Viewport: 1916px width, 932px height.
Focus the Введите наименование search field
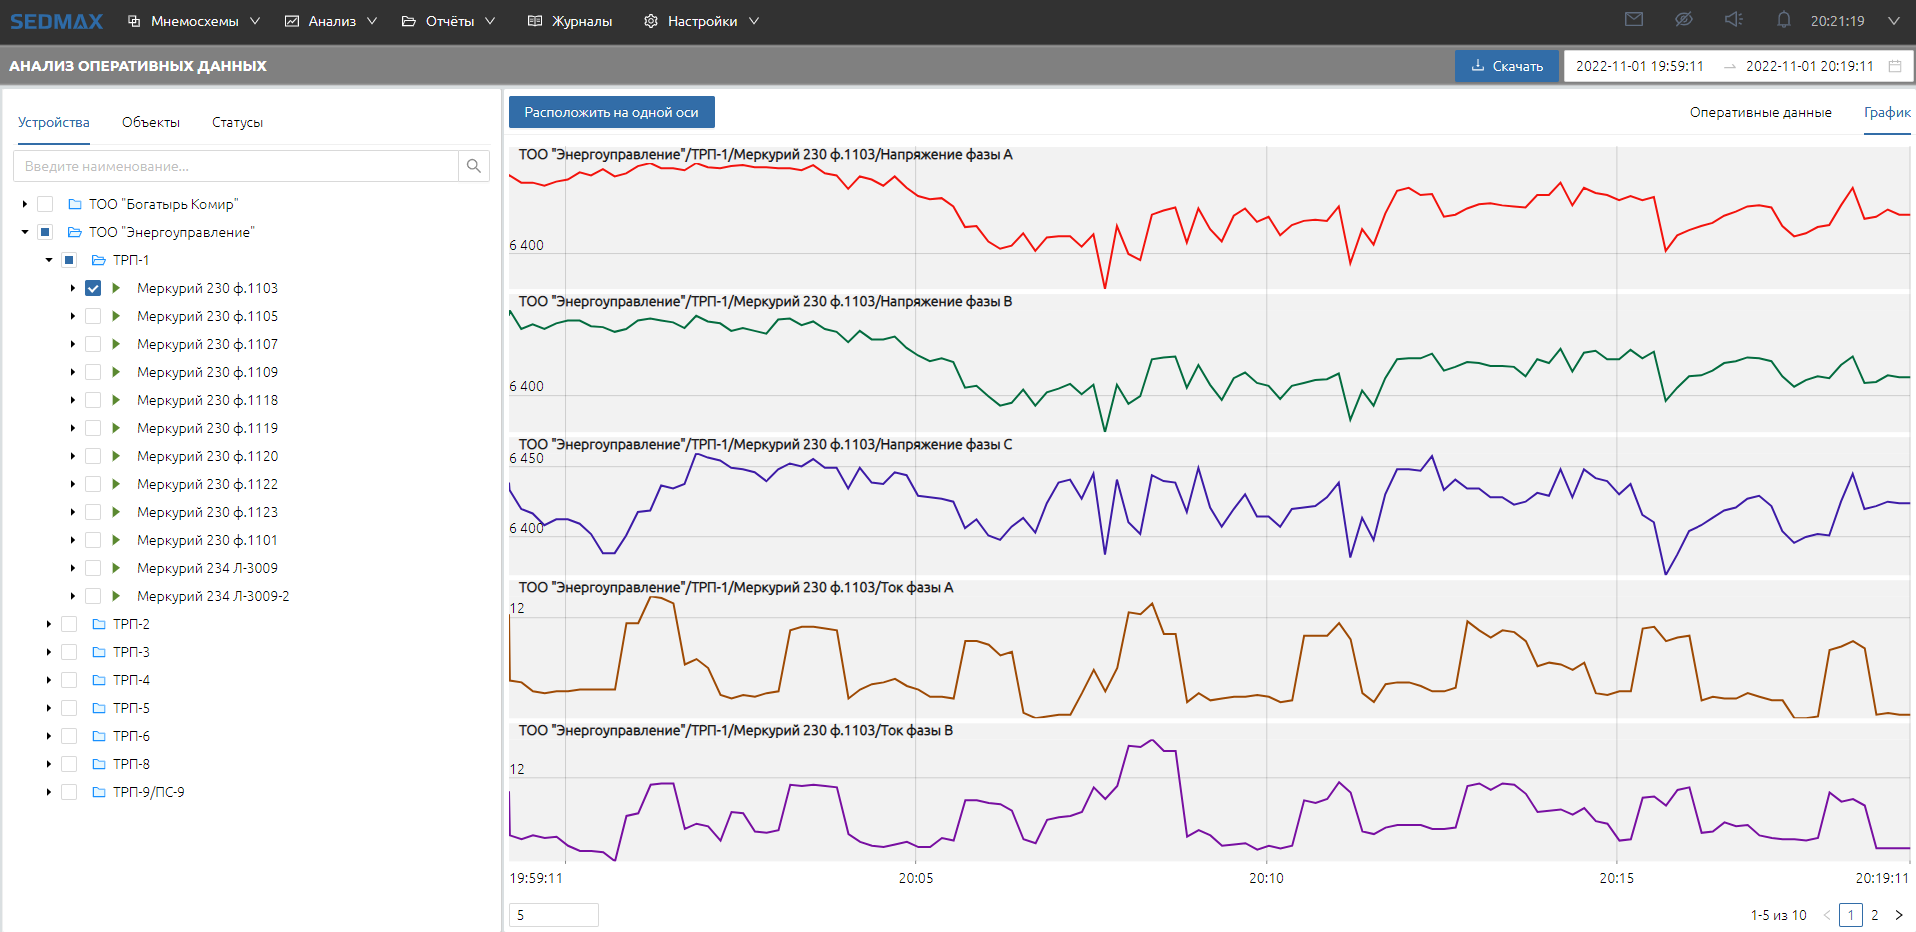(x=236, y=166)
